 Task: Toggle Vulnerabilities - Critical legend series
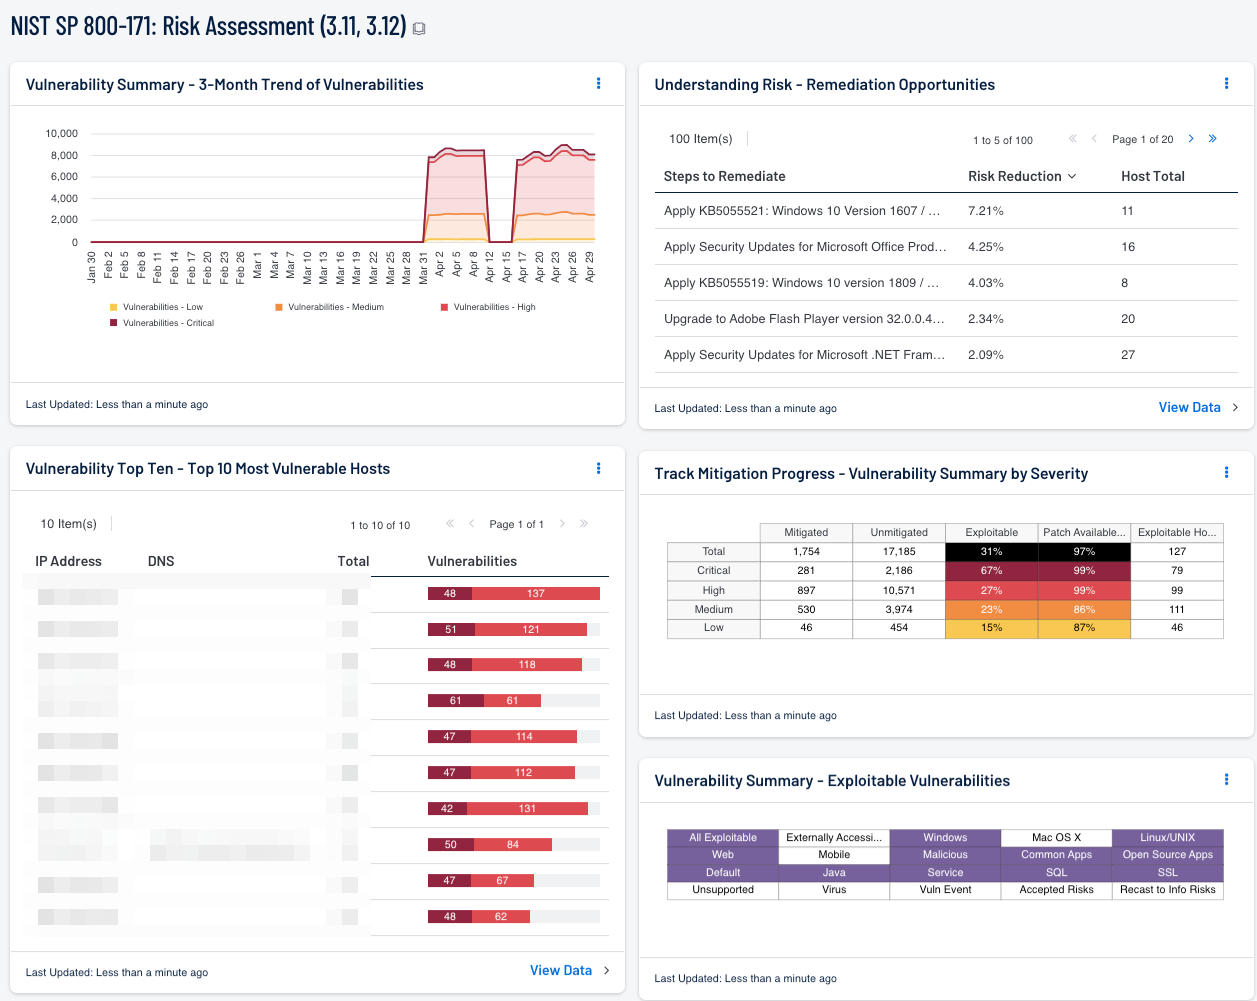click(x=167, y=323)
